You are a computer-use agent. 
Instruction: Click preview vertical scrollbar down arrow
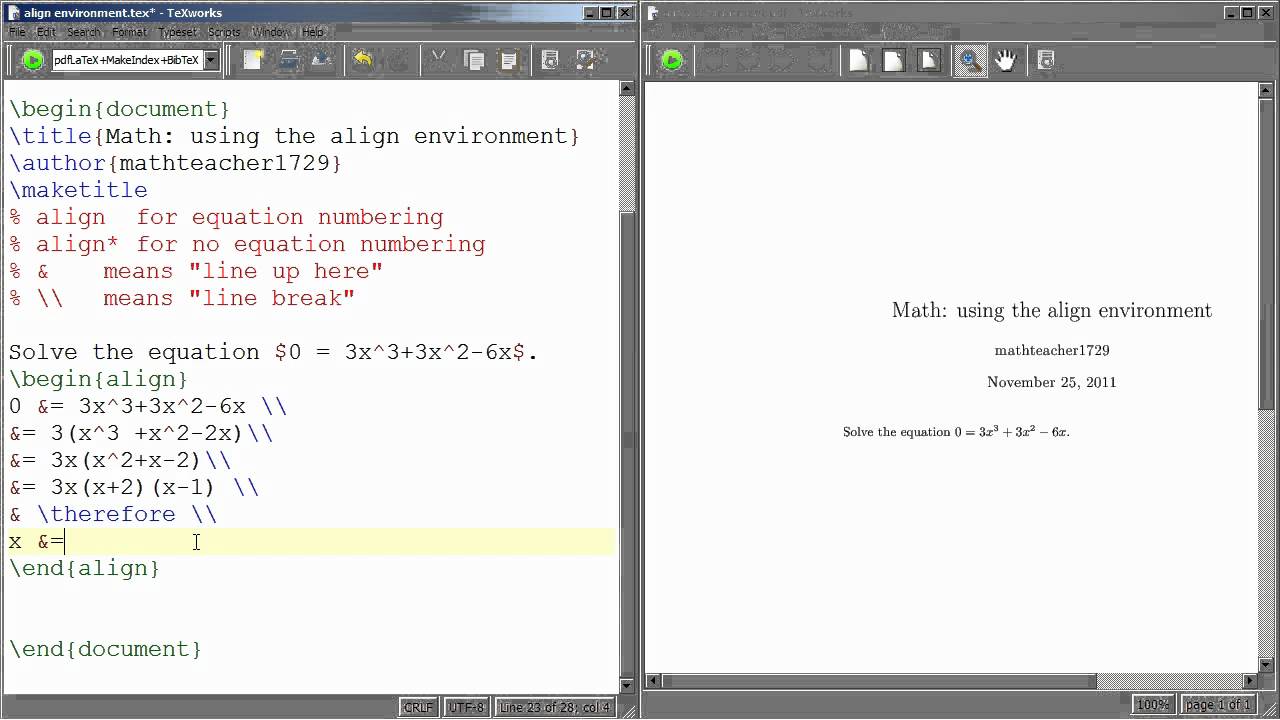1265,666
